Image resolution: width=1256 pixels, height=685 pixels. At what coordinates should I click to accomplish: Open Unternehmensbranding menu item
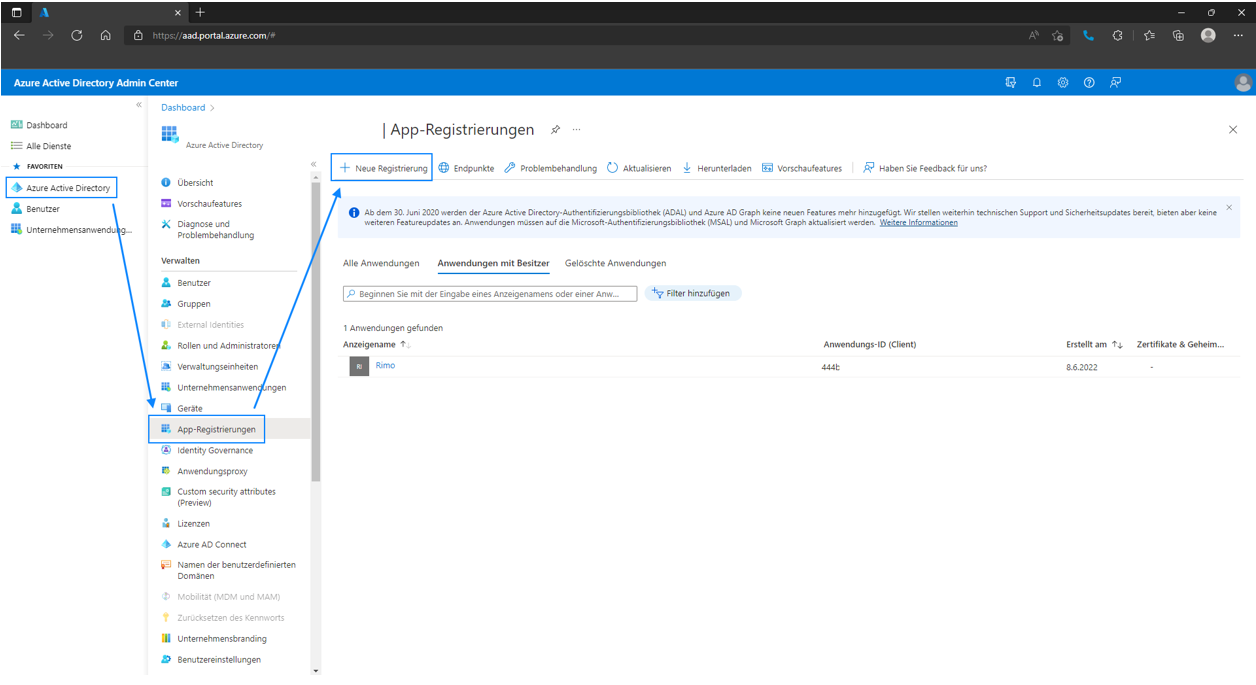[x=213, y=639]
